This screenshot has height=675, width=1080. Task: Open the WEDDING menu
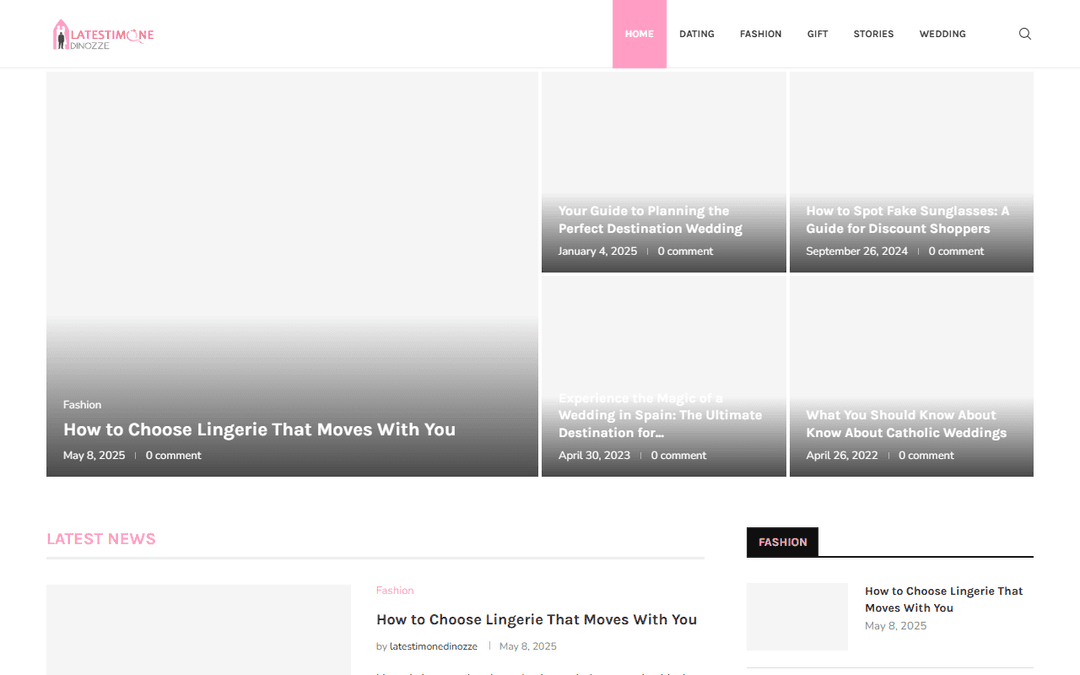pos(942,34)
